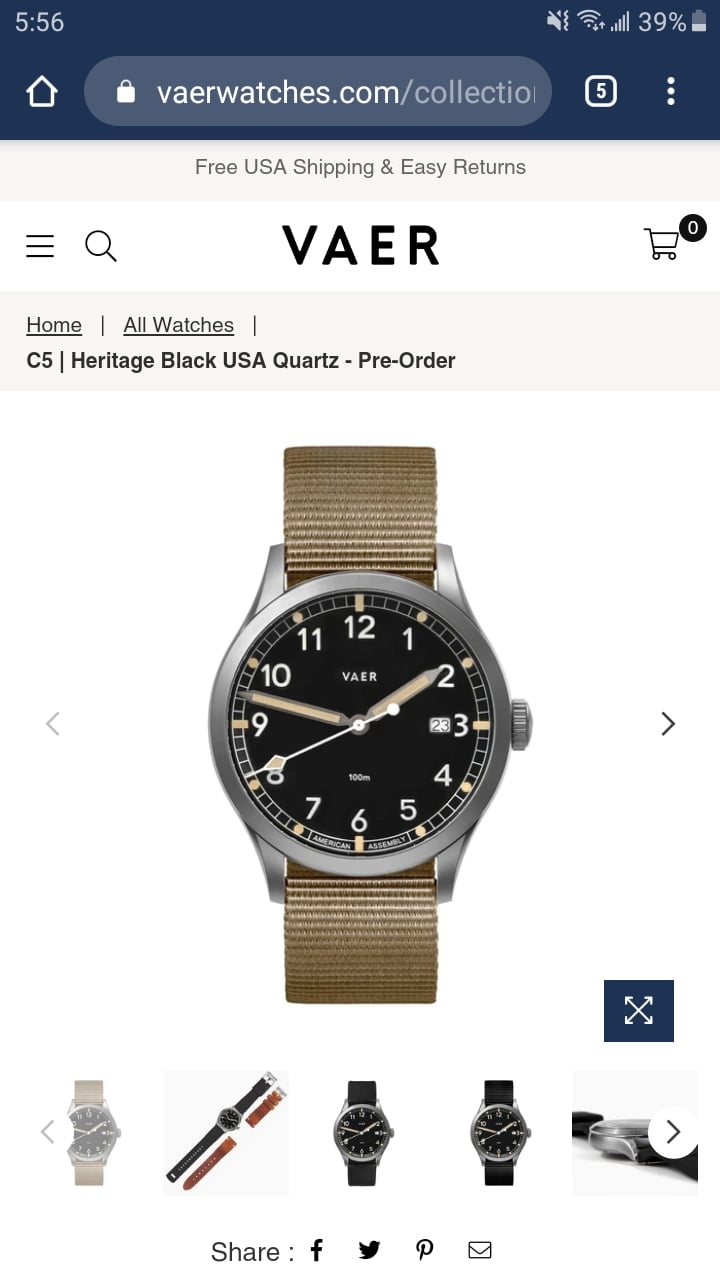Share product via email envelope icon
The width and height of the screenshot is (720, 1280).
[x=480, y=1250]
